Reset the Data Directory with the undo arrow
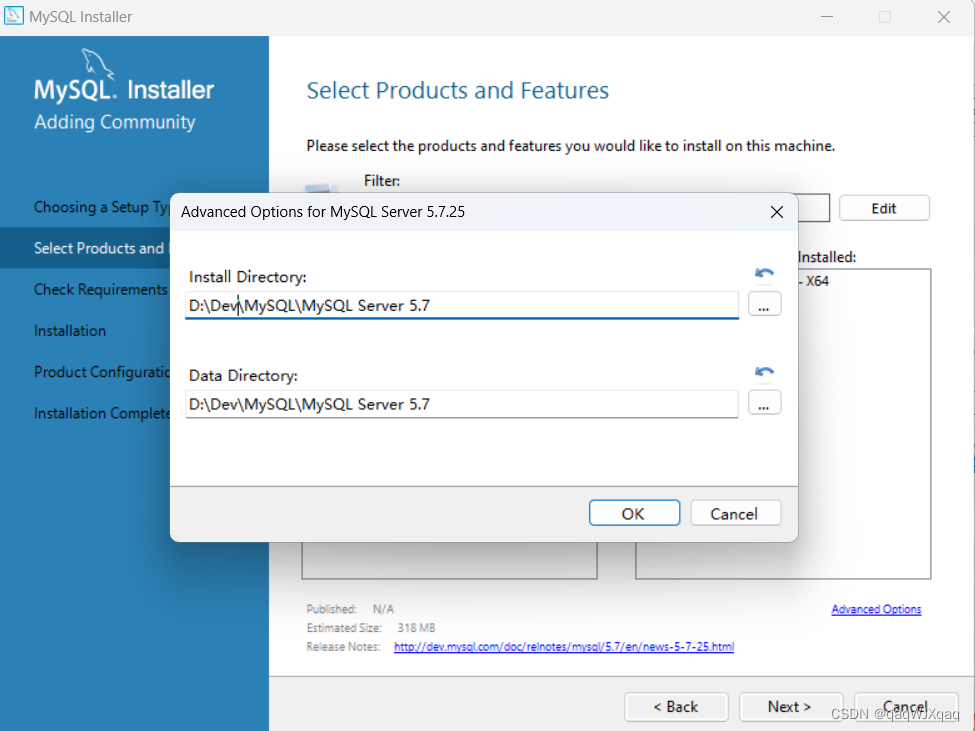 point(764,372)
